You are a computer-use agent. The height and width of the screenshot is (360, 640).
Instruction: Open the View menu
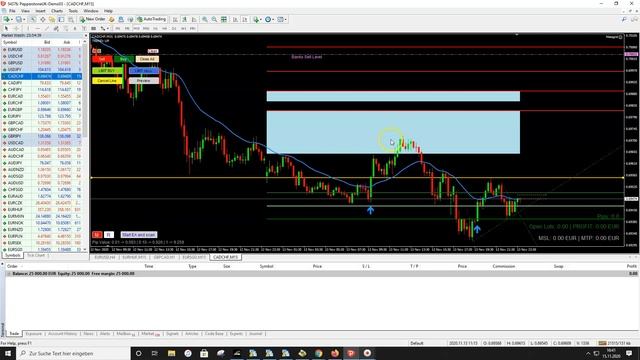click(25, 11)
